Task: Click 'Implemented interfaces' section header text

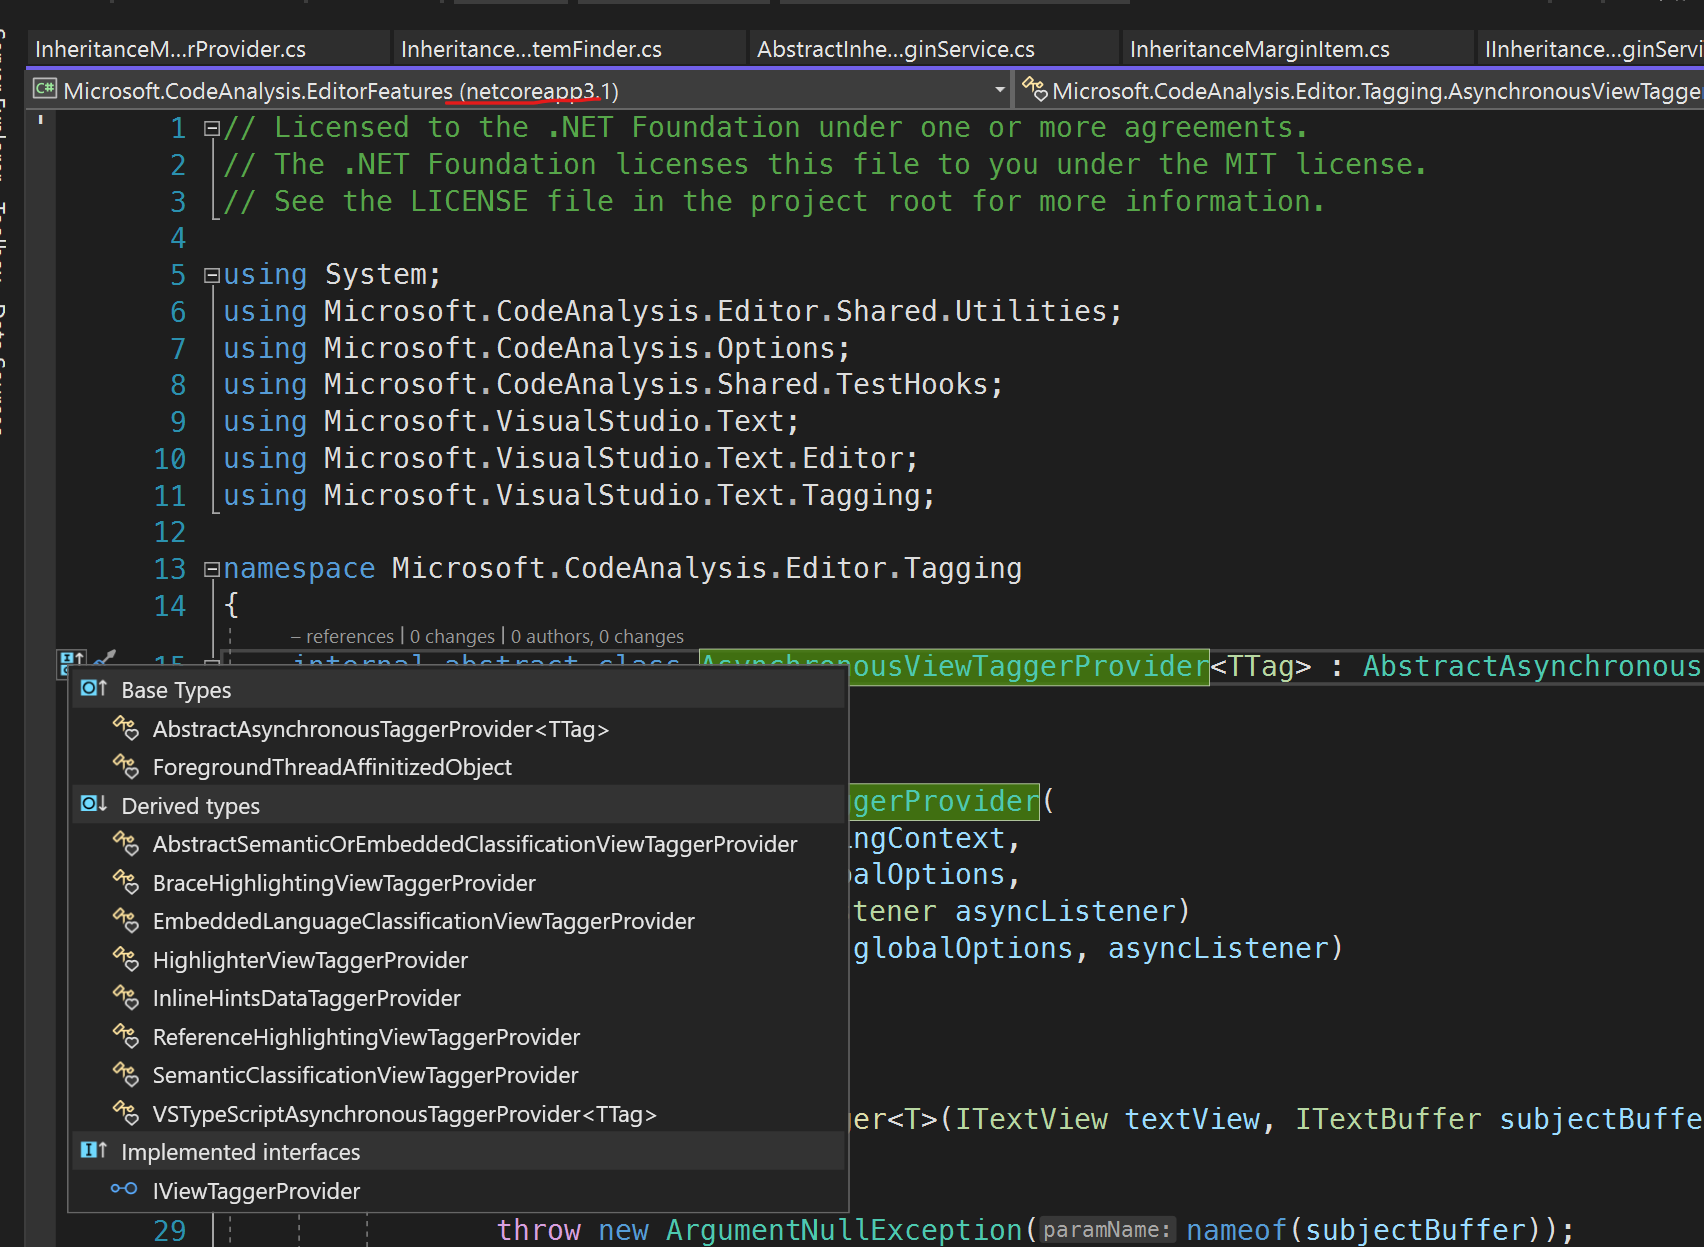Action: pyautogui.click(x=240, y=1152)
